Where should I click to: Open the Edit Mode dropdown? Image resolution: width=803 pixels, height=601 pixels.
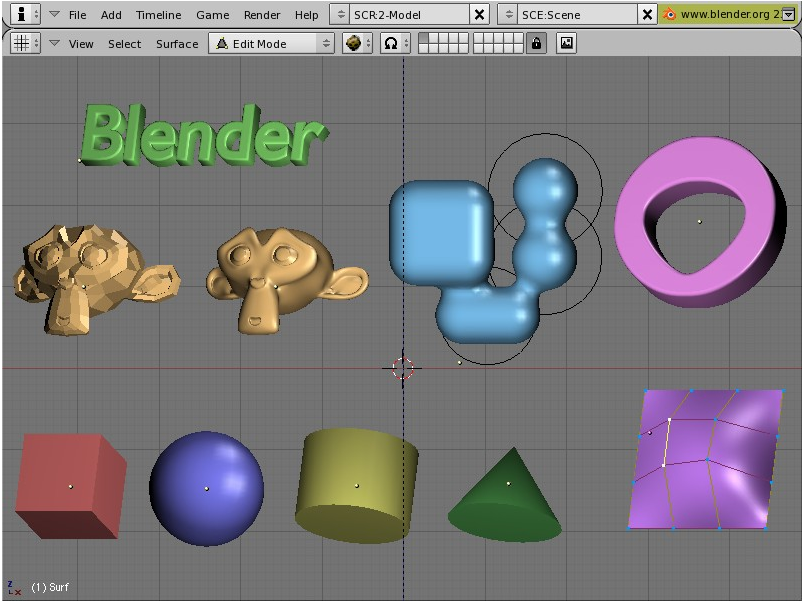pos(271,44)
